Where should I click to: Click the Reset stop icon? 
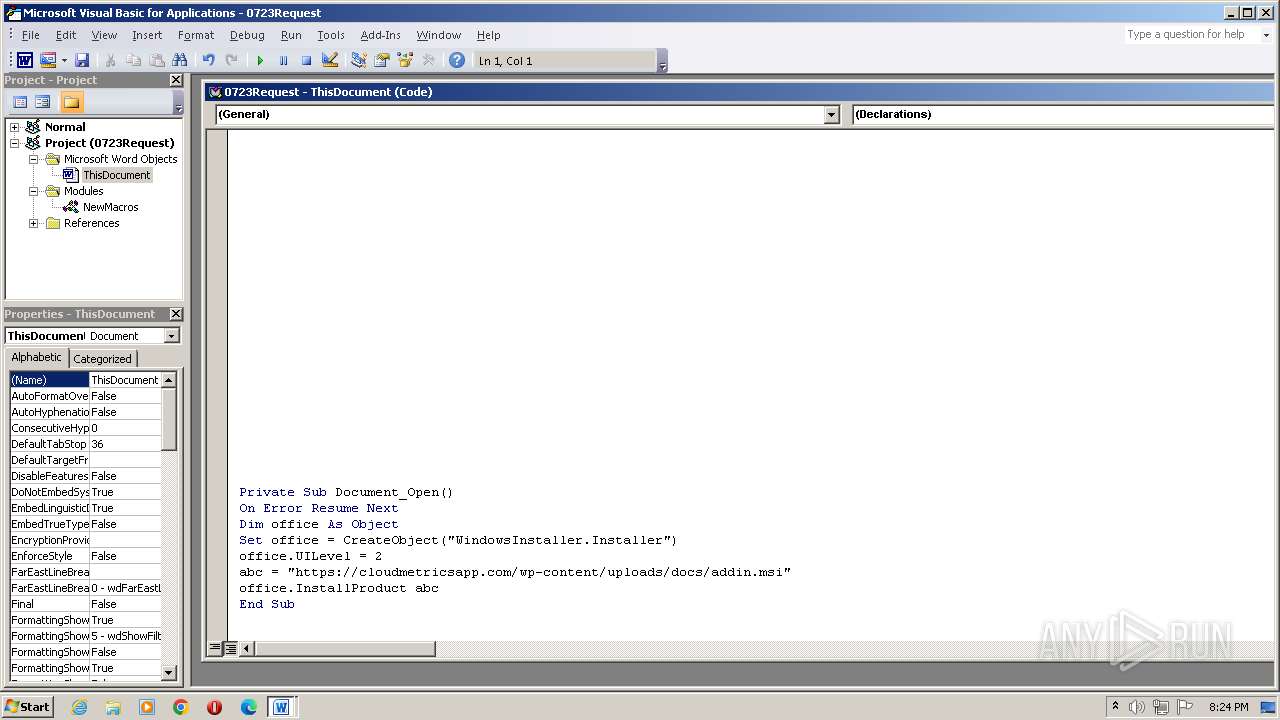(306, 61)
